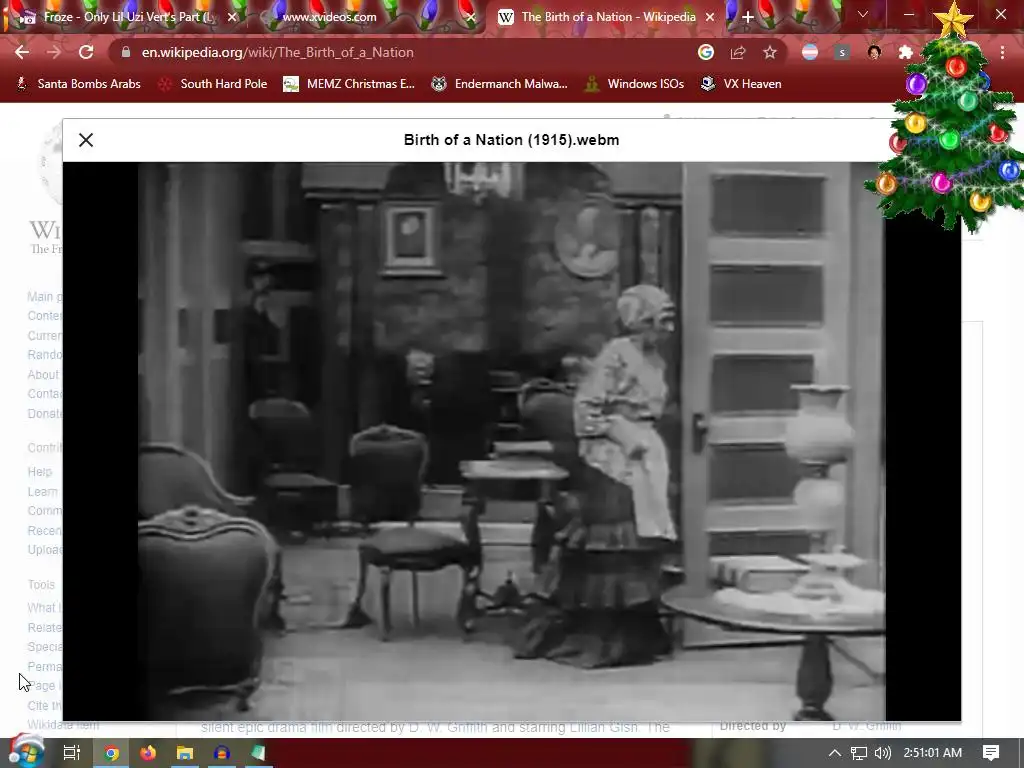Open the gray S extension icon

[x=842, y=52]
